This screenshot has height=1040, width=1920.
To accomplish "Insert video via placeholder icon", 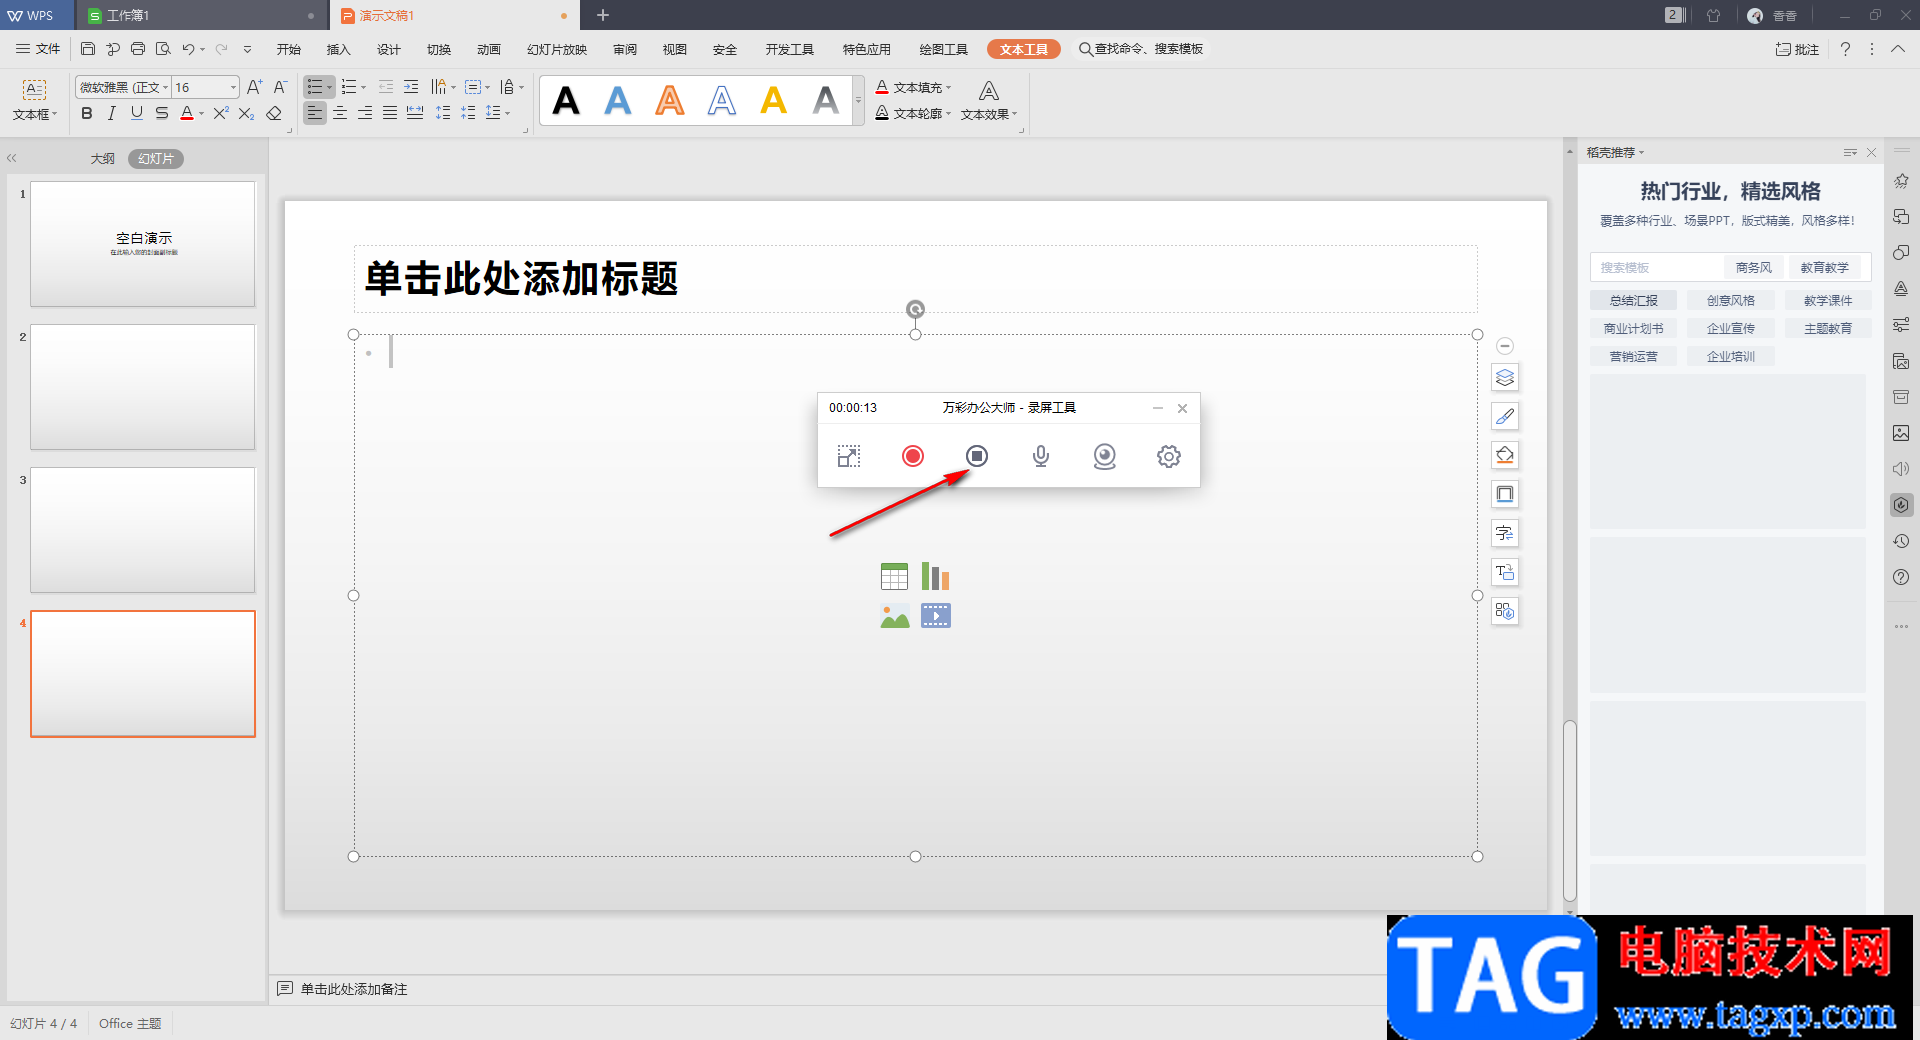I will pos(936,616).
